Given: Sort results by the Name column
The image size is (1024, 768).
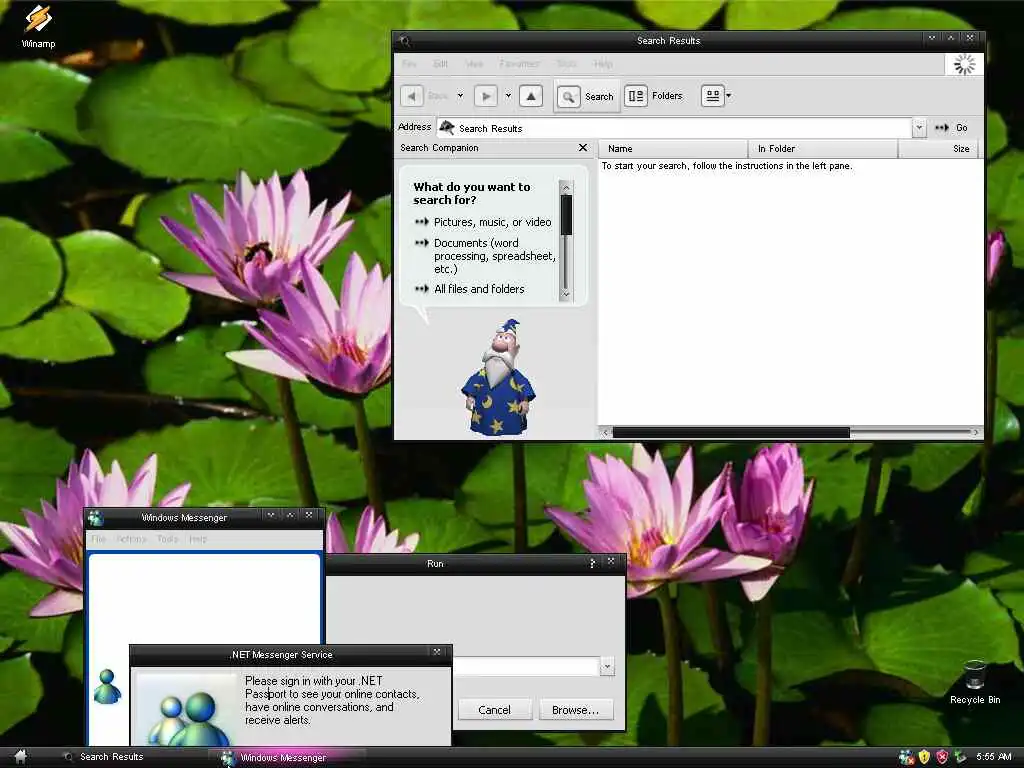Looking at the screenshot, I should point(673,149).
